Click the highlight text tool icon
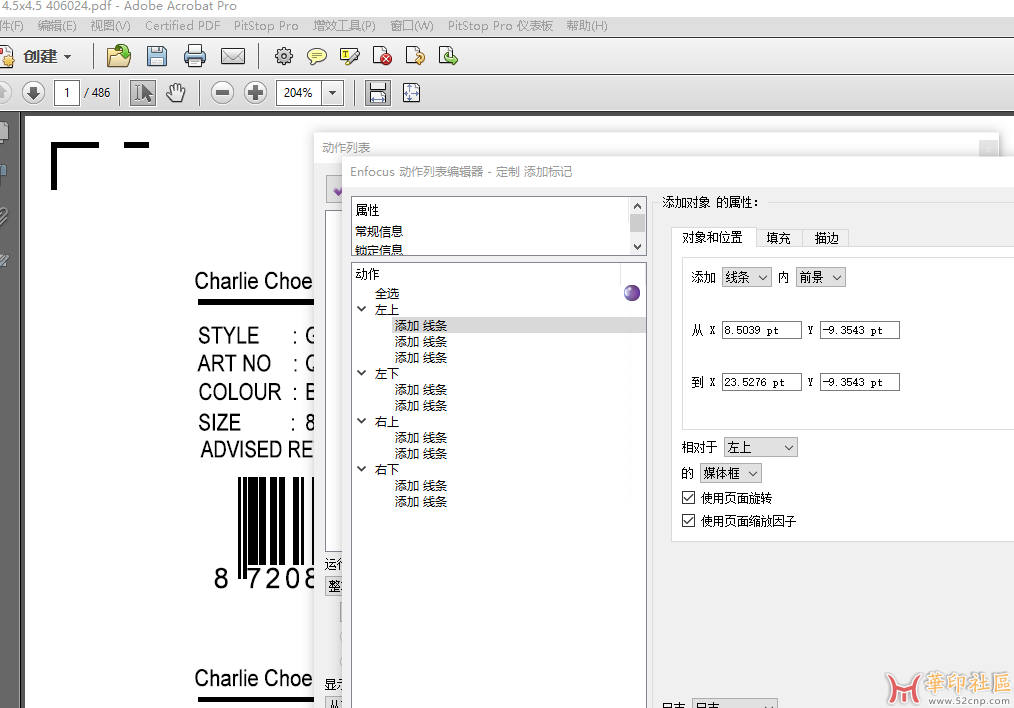Image resolution: width=1014 pixels, height=708 pixels. click(x=349, y=56)
